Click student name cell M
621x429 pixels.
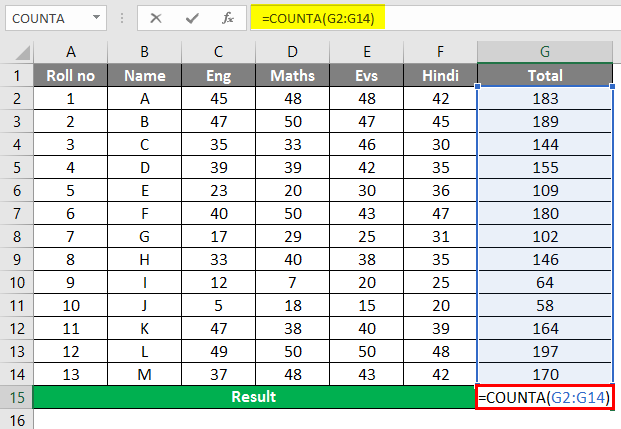point(145,374)
